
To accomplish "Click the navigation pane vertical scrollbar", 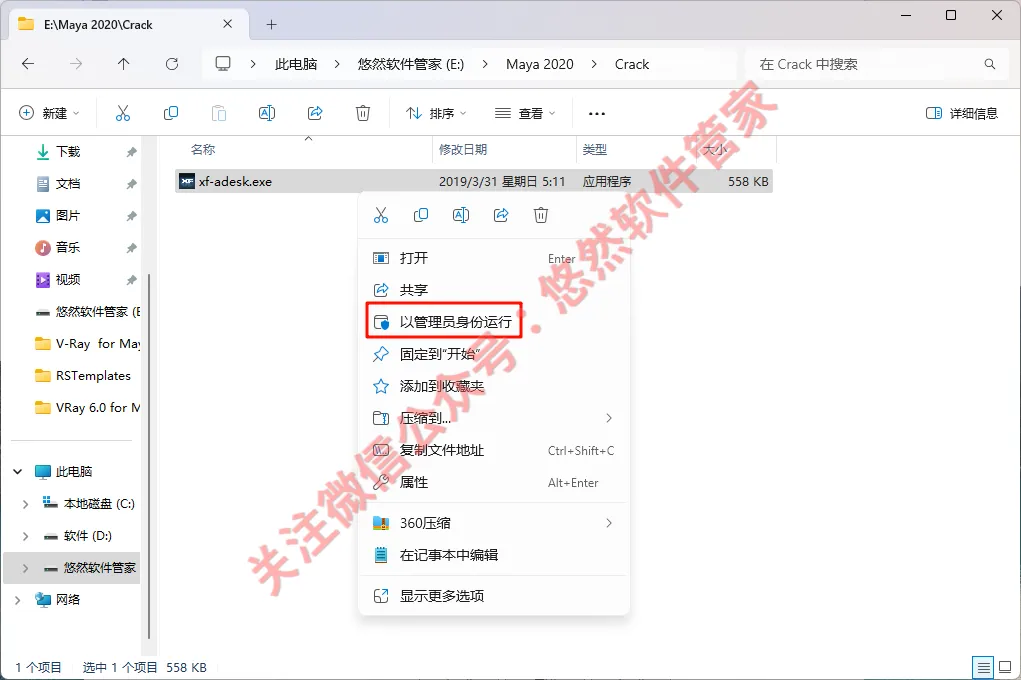I will point(149,456).
